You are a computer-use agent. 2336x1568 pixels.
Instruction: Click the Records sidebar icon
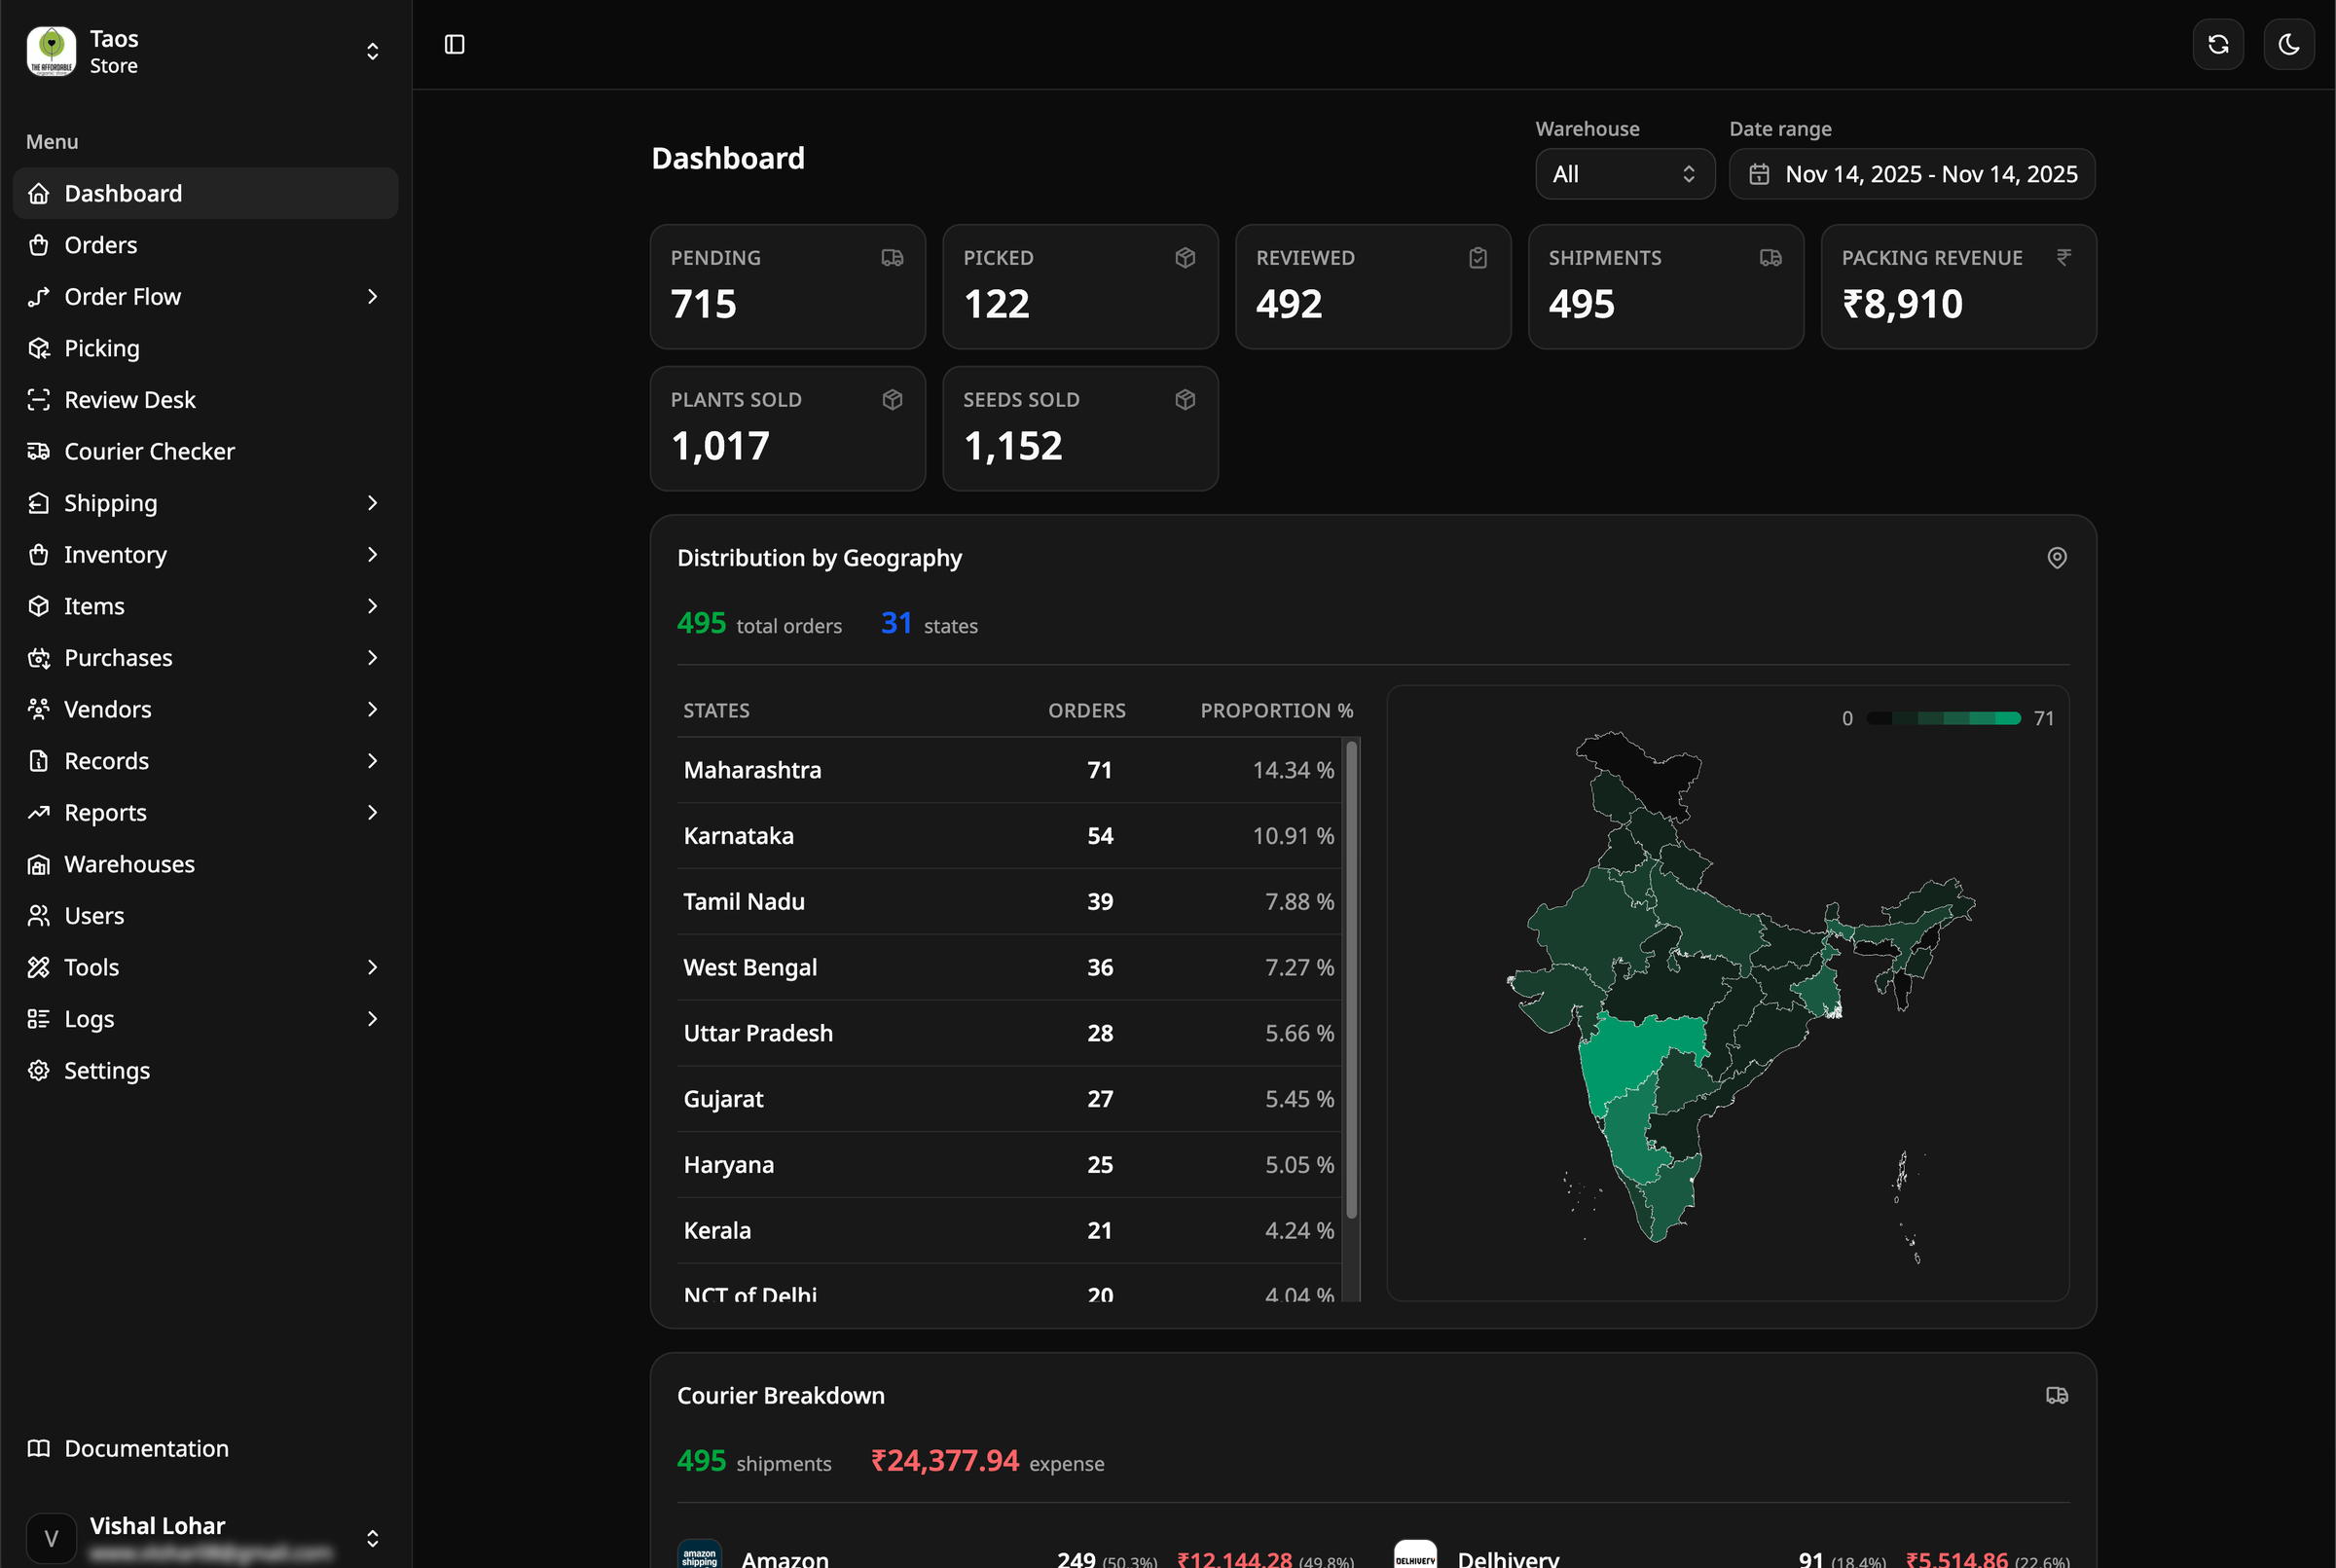(x=39, y=761)
